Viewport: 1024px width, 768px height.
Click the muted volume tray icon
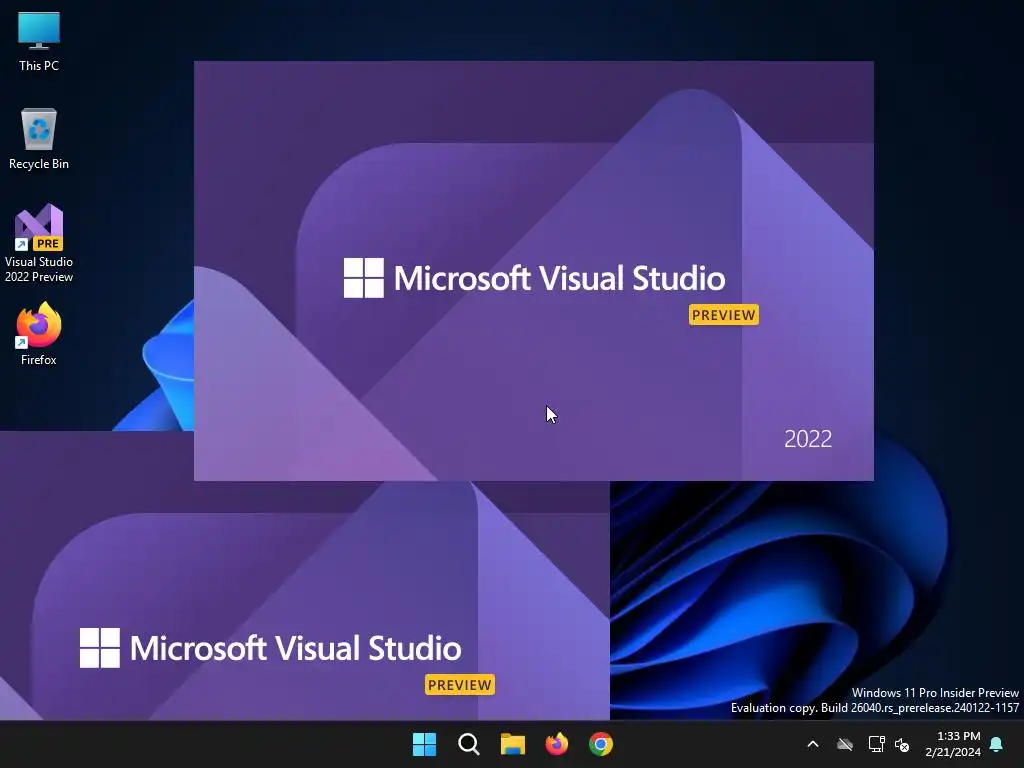pyautogui.click(x=902, y=744)
